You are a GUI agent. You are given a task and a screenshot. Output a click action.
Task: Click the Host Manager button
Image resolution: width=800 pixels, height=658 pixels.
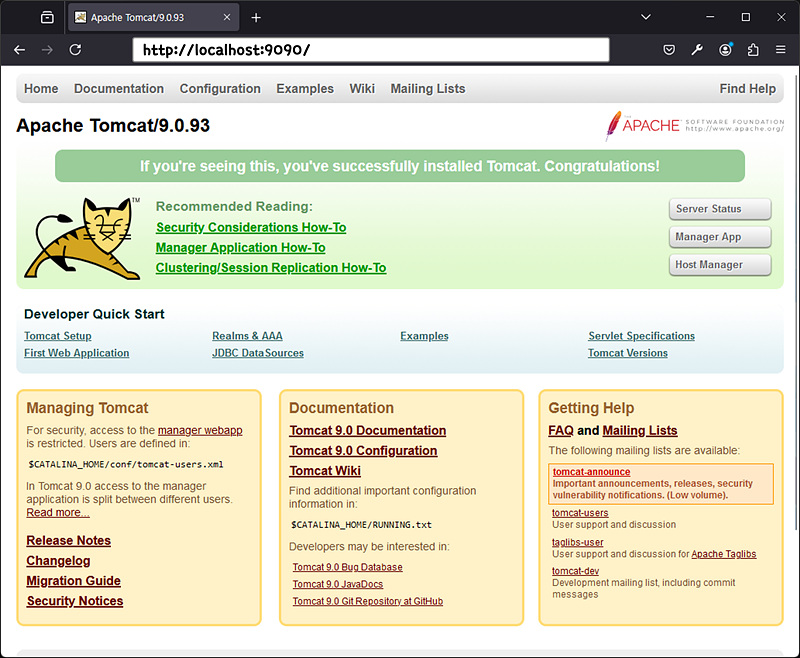(x=720, y=265)
